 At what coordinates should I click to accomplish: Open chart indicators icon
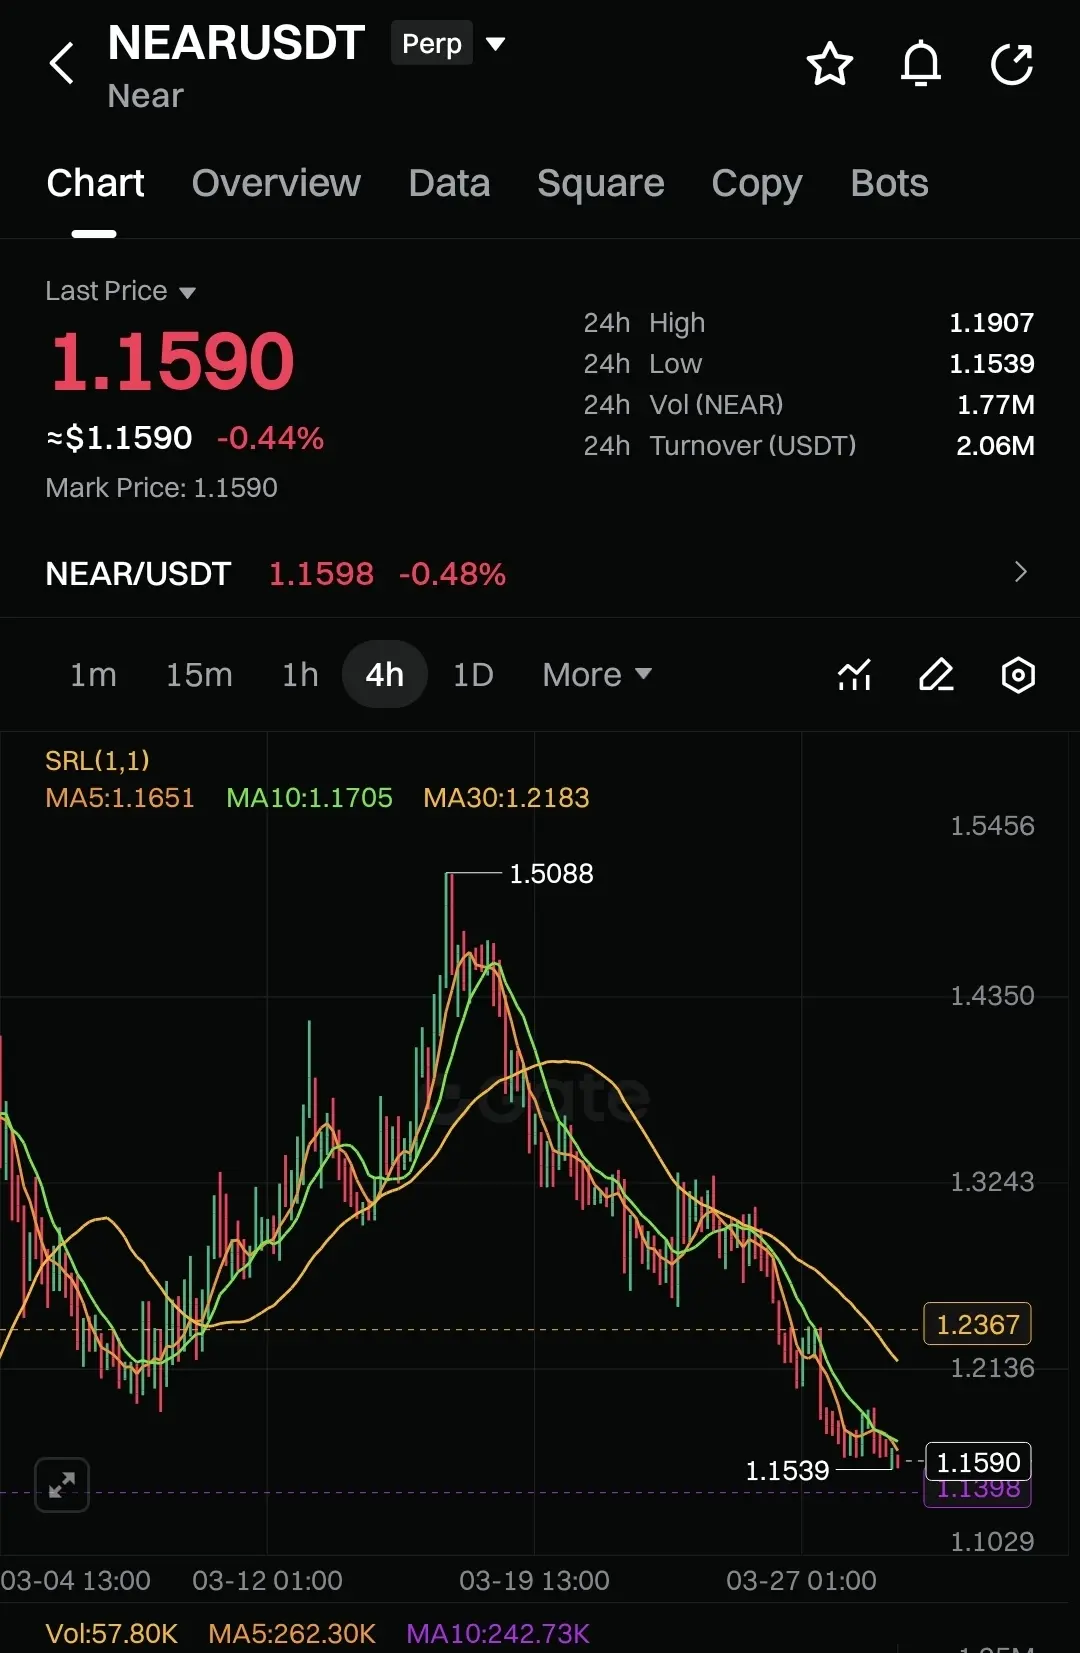854,675
